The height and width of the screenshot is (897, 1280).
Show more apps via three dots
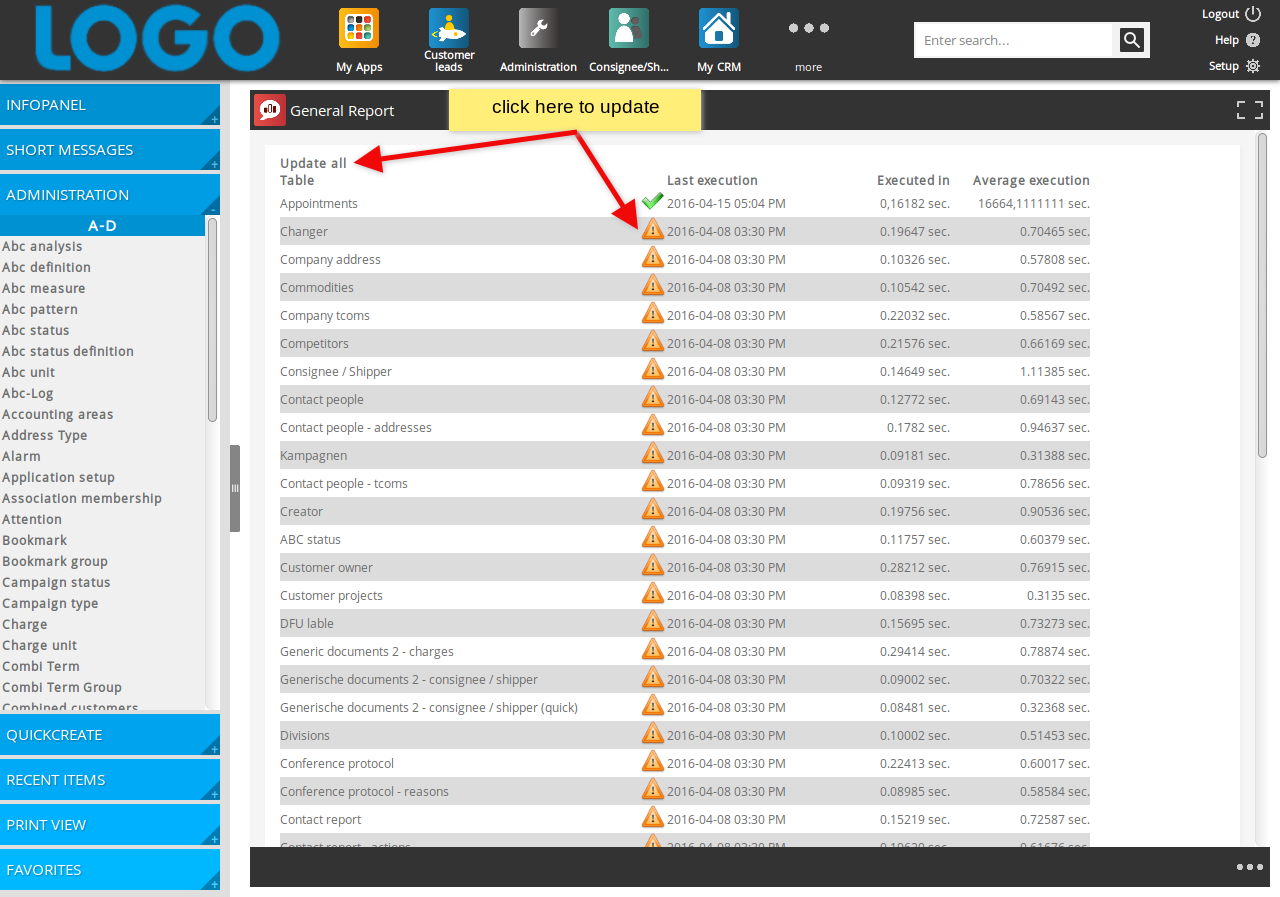pyautogui.click(x=808, y=30)
